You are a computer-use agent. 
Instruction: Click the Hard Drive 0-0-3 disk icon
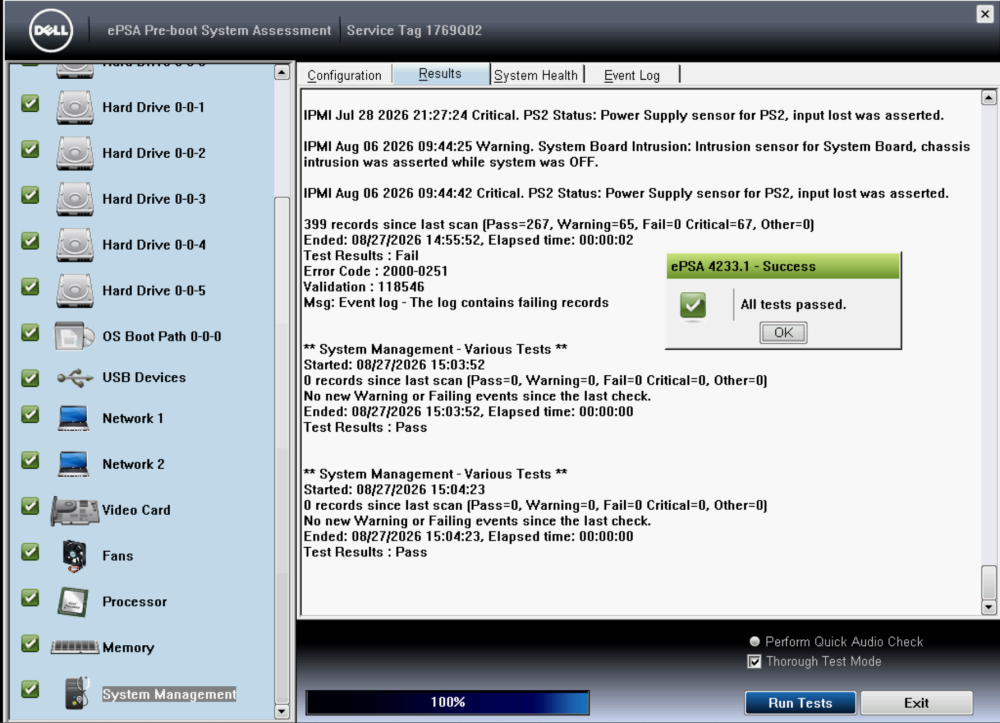pyautogui.click(x=75, y=199)
